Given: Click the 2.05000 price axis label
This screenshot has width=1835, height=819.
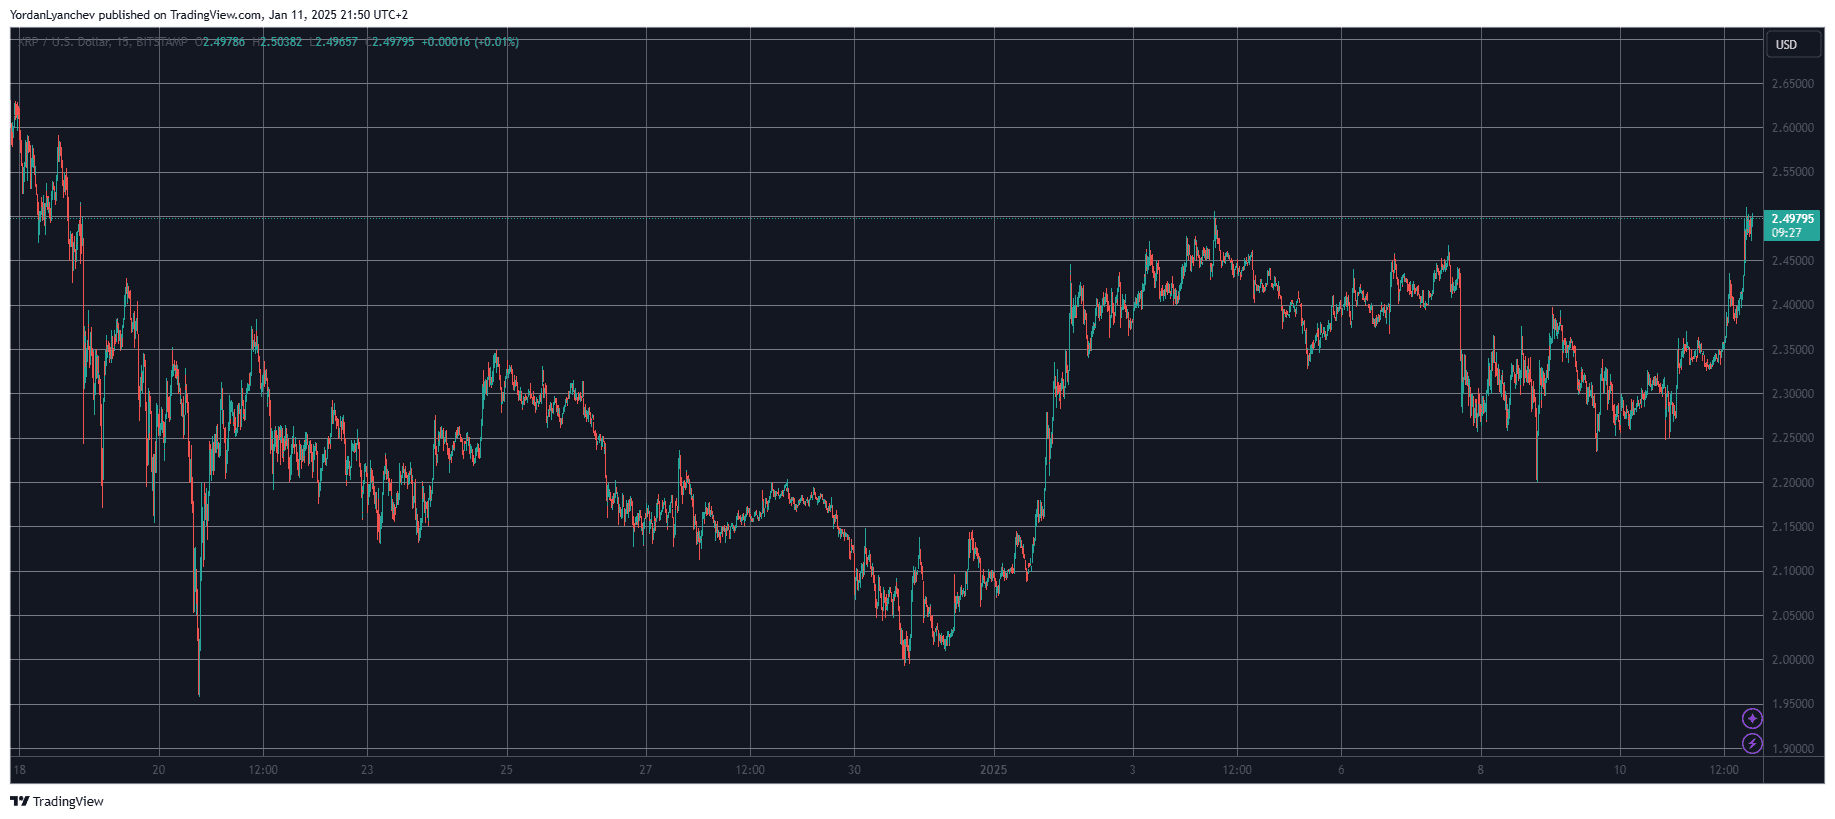Looking at the screenshot, I should click(x=1792, y=616).
